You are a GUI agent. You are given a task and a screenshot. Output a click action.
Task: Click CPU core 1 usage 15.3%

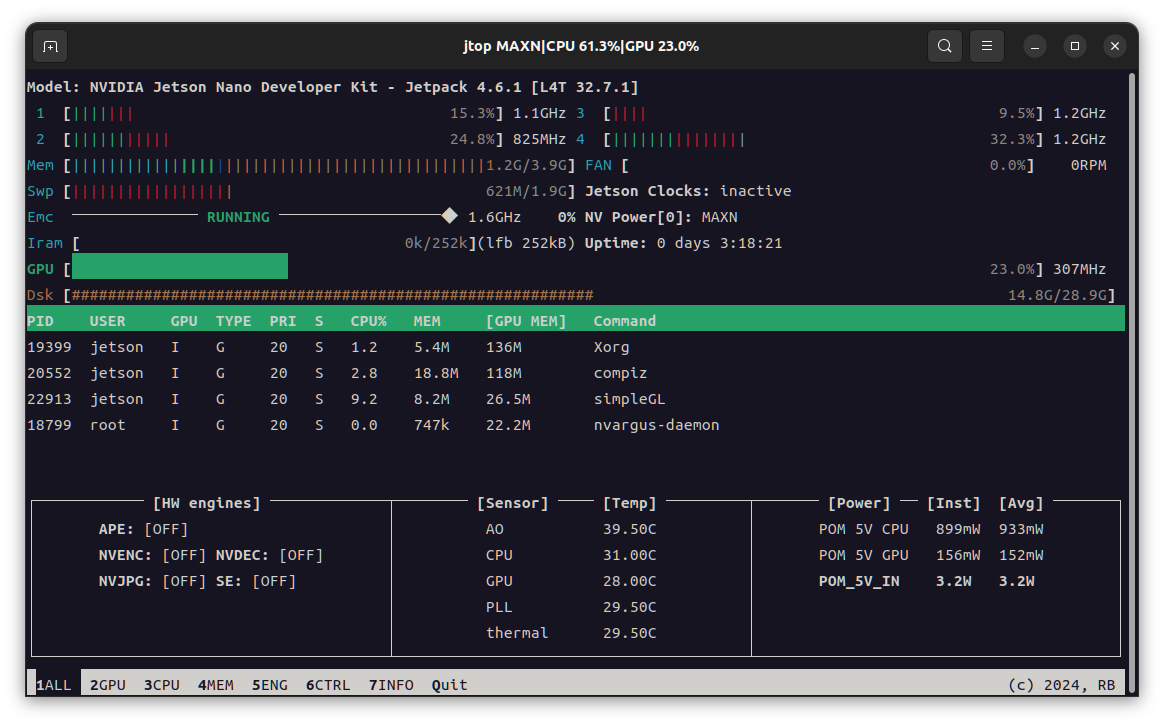[472, 114]
